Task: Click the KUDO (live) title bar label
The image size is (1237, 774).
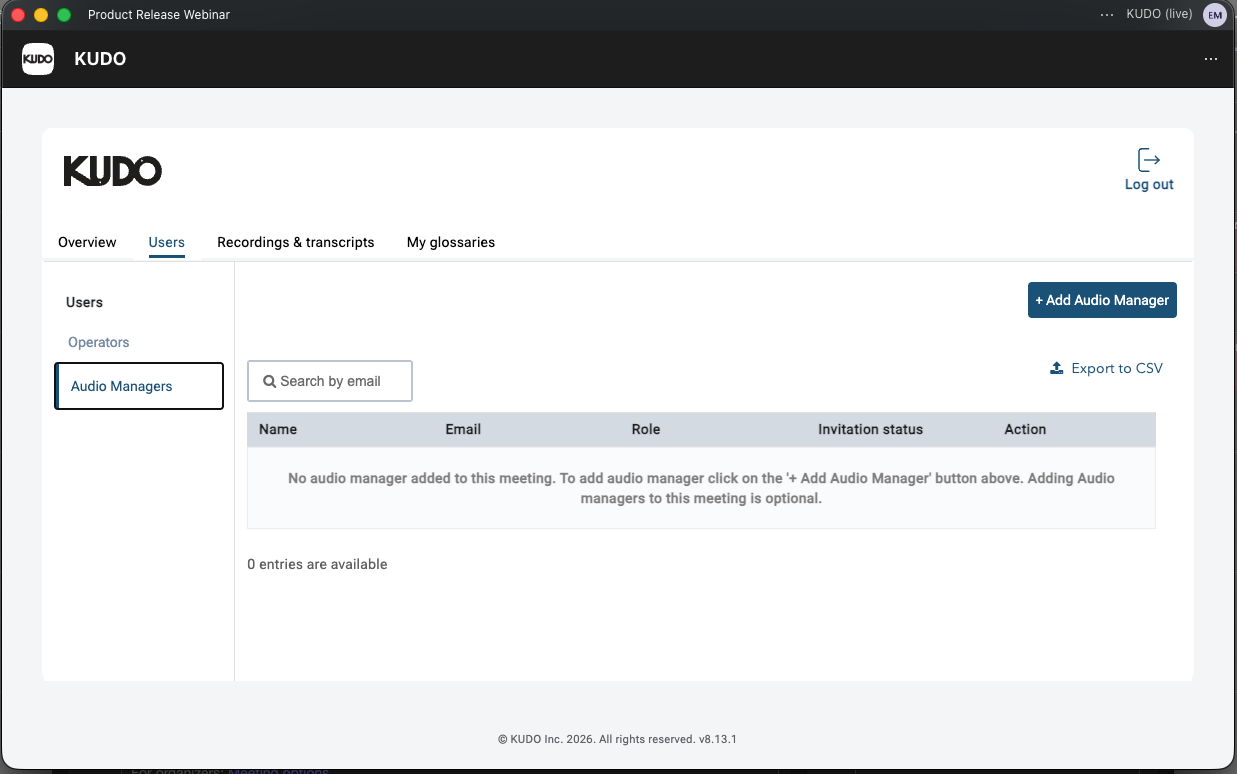Action: (1159, 14)
